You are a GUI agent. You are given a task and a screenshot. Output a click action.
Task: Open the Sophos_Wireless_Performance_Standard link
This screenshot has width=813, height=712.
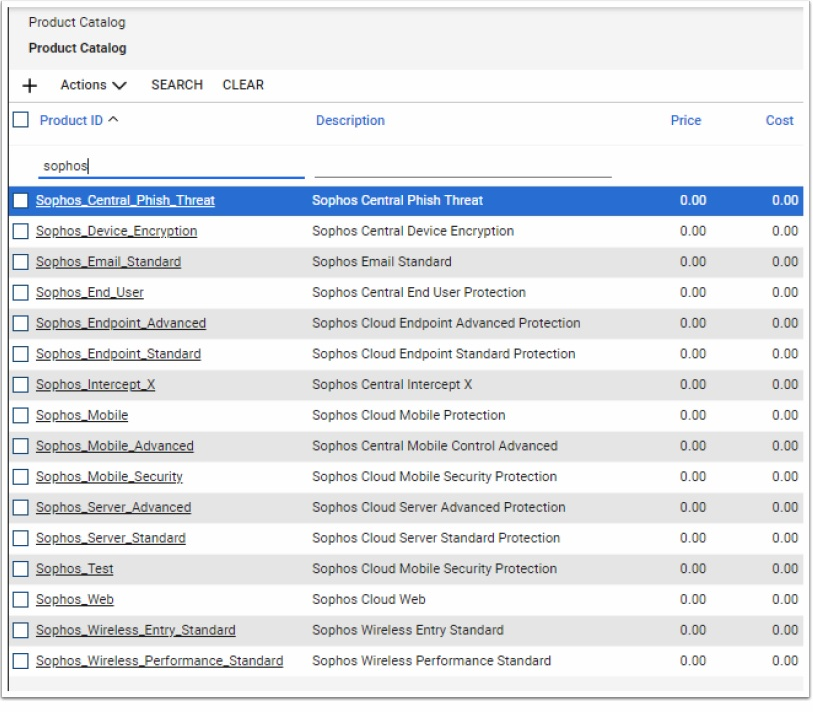click(x=159, y=661)
